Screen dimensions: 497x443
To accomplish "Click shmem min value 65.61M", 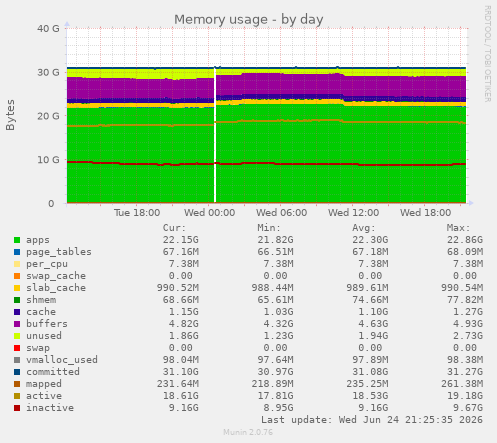I will tap(275, 300).
